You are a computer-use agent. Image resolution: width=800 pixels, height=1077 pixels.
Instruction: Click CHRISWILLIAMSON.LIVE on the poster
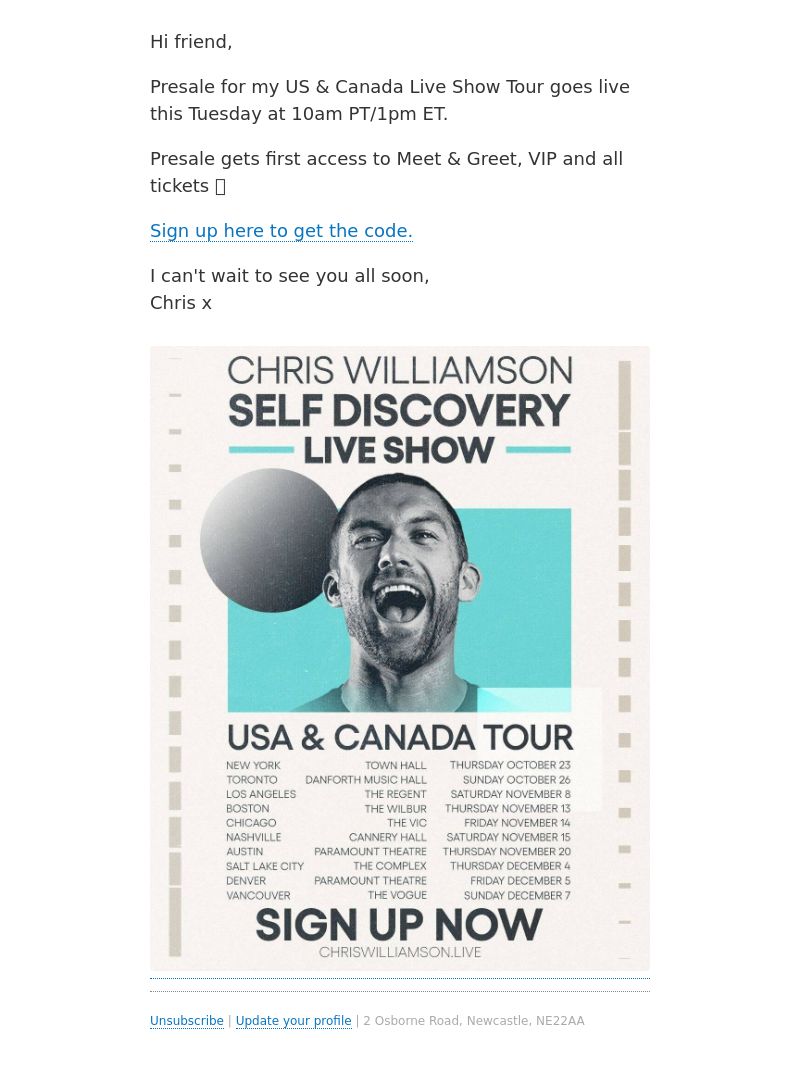[400, 952]
